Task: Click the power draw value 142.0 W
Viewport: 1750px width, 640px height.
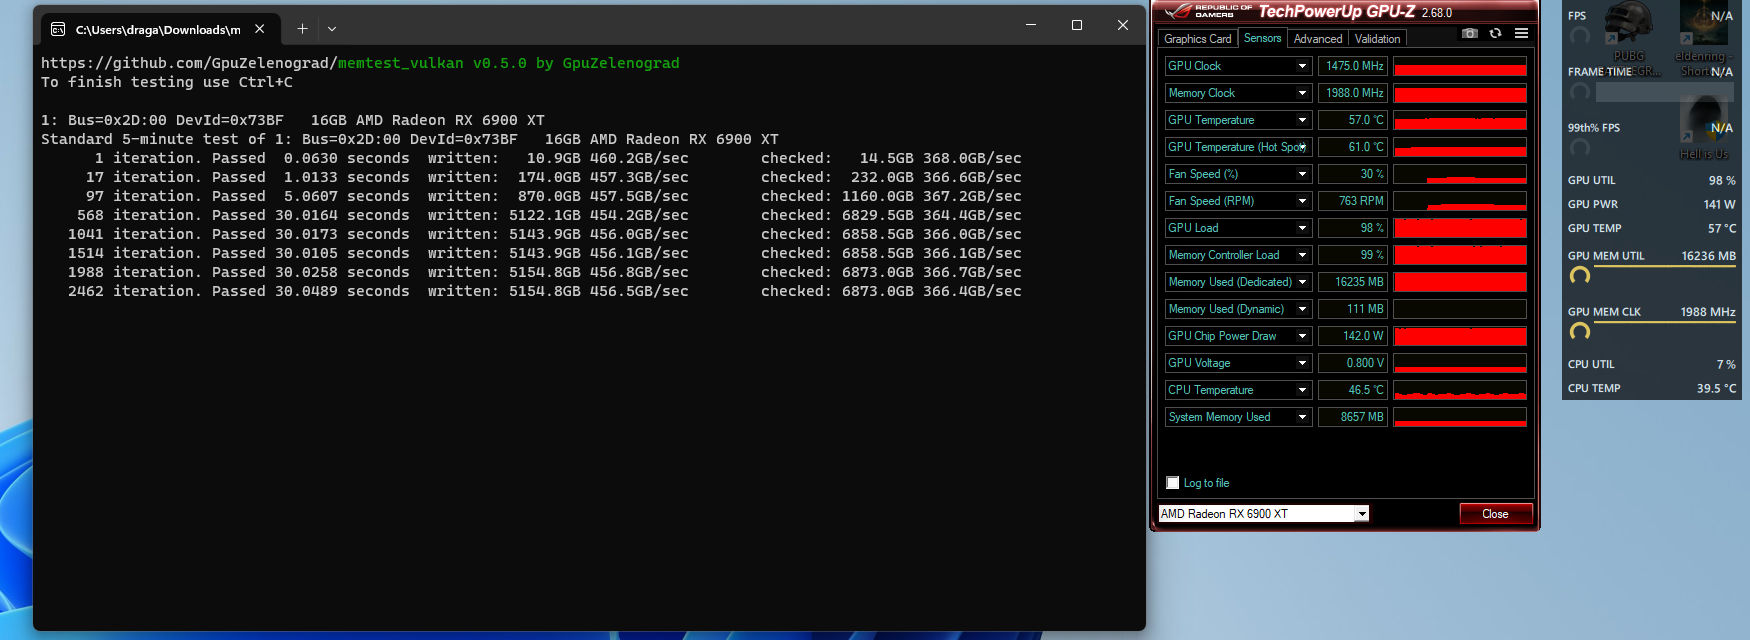Action: click(x=1353, y=336)
